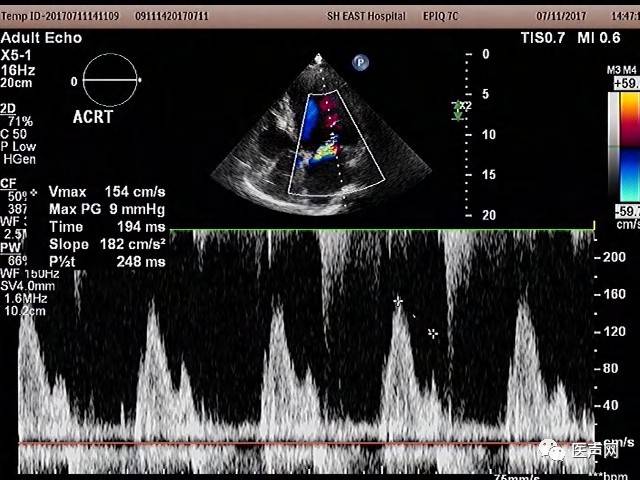Screen dimensions: 640x480
Task: Select the Max PG 9 mmHg result
Action: point(107,209)
